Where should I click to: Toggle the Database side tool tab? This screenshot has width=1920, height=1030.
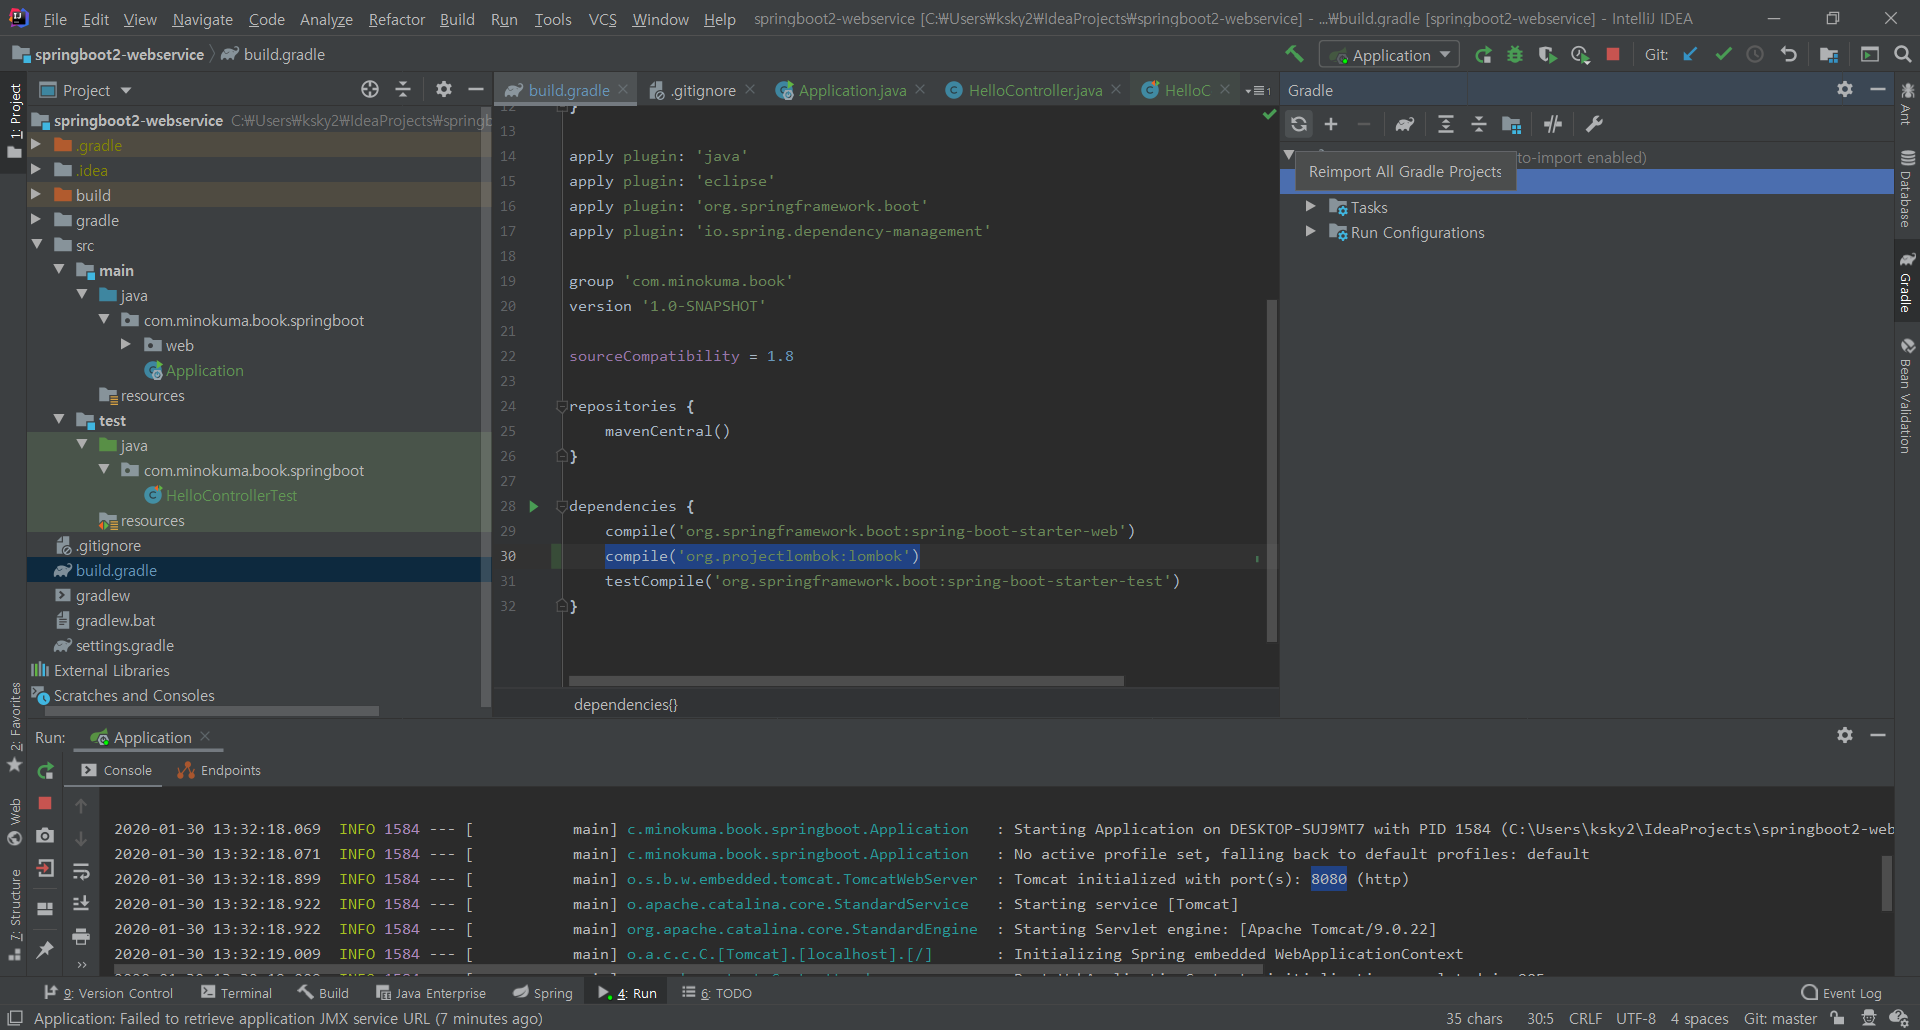1907,188
